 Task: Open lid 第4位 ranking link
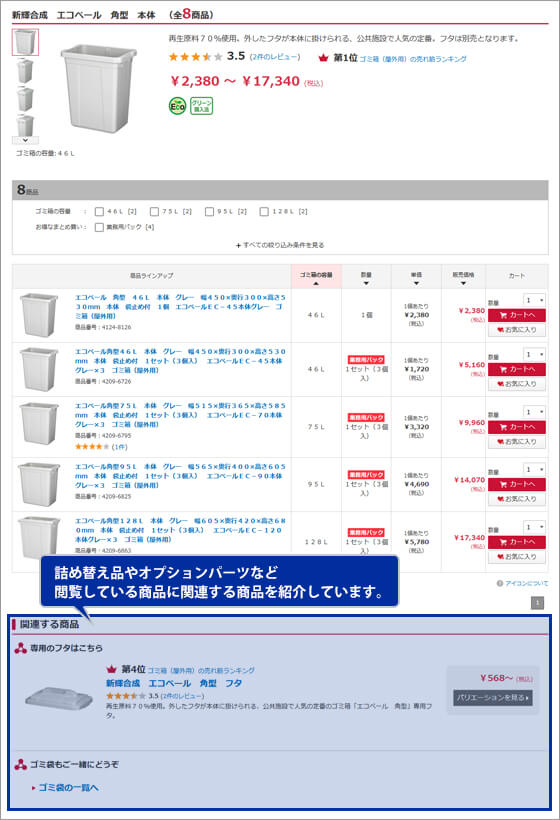click(x=201, y=670)
